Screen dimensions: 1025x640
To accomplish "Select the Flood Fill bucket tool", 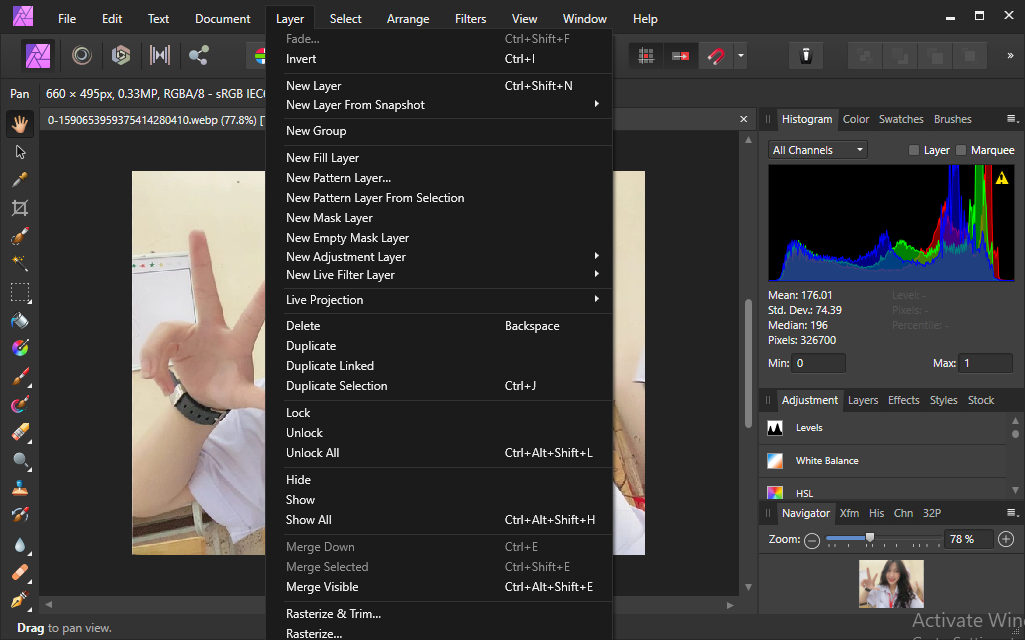I will click(19, 321).
